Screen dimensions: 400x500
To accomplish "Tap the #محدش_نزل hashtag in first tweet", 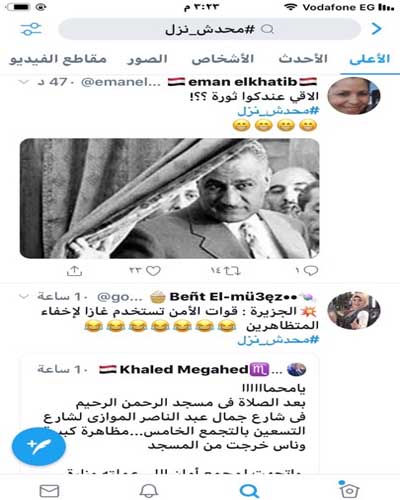I will pos(278,111).
